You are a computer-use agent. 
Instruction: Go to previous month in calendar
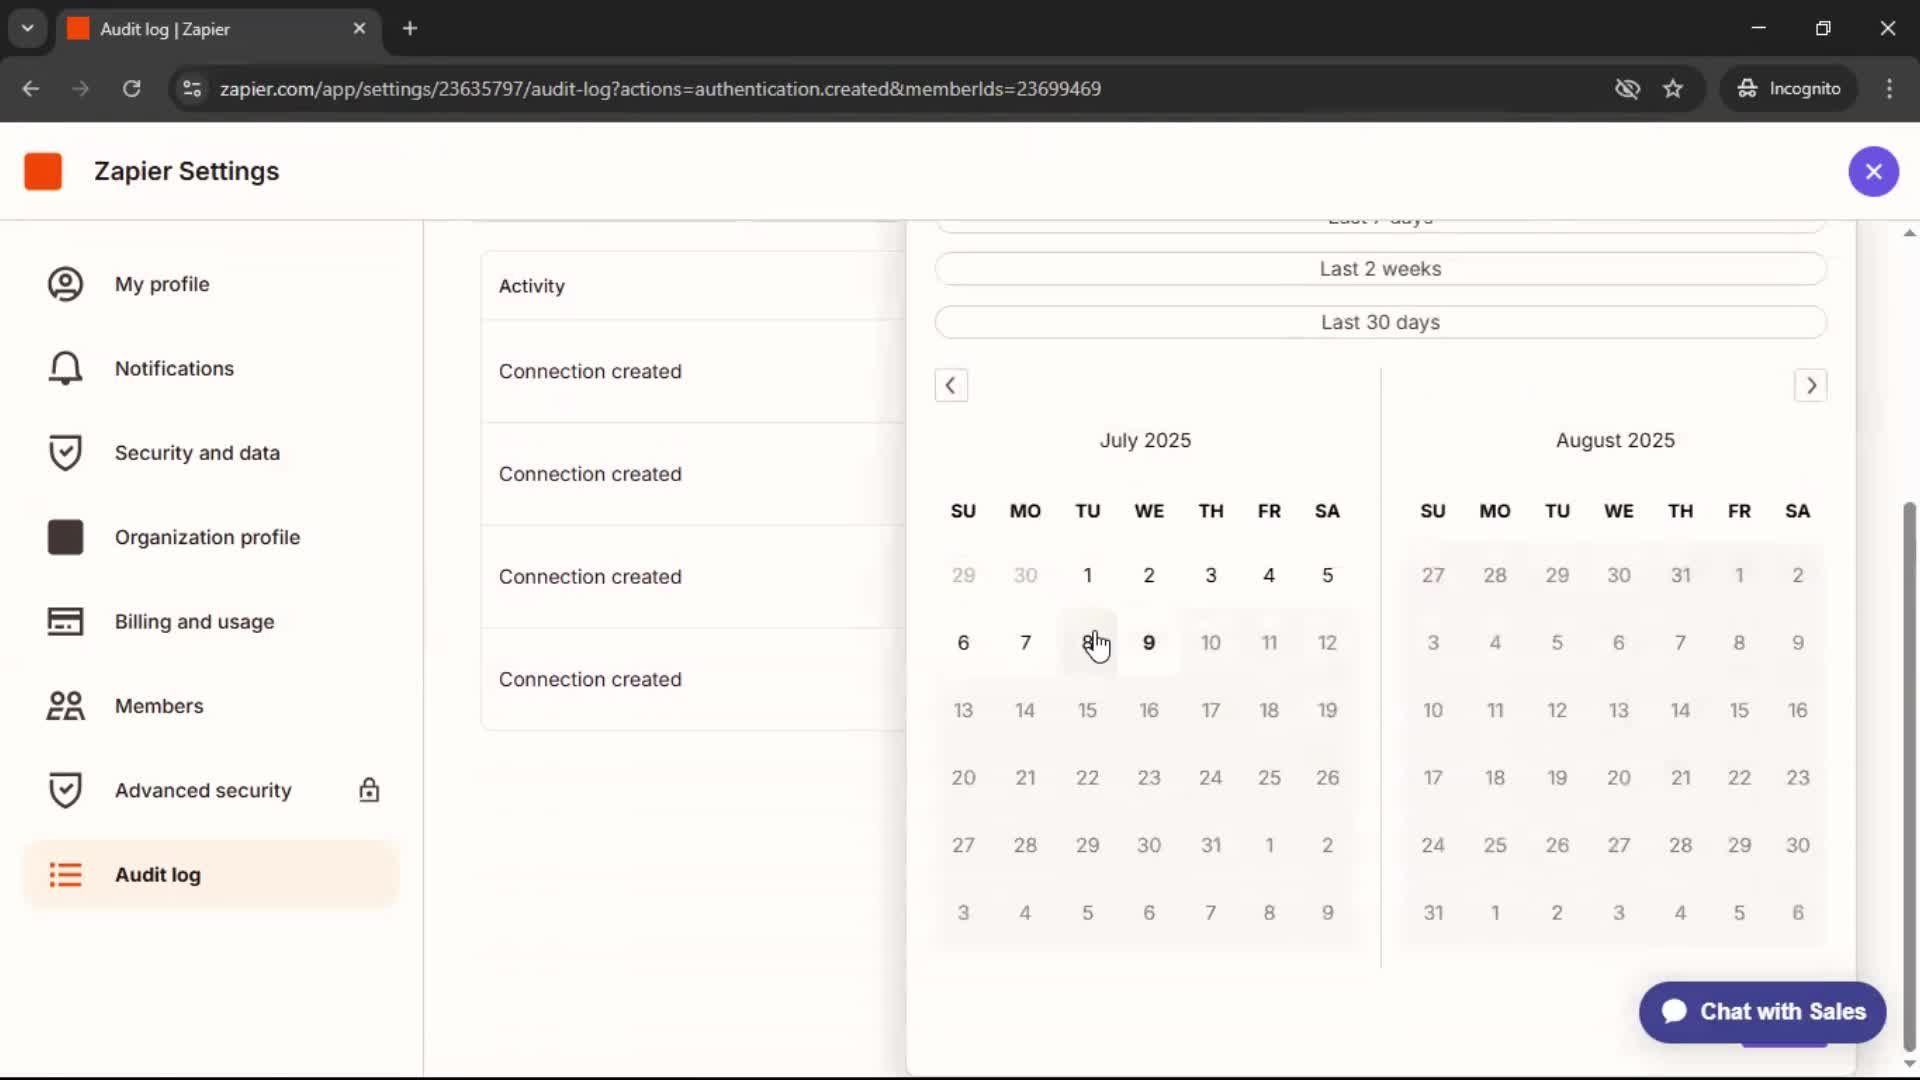click(x=951, y=385)
